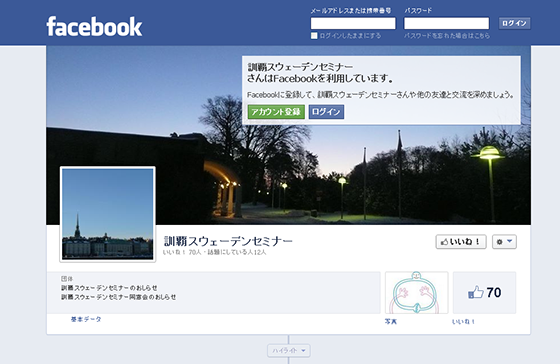The height and width of the screenshot is (364, 560).
Task: Click page title 訓覇スウェーデンセミナー
Action: [228, 241]
